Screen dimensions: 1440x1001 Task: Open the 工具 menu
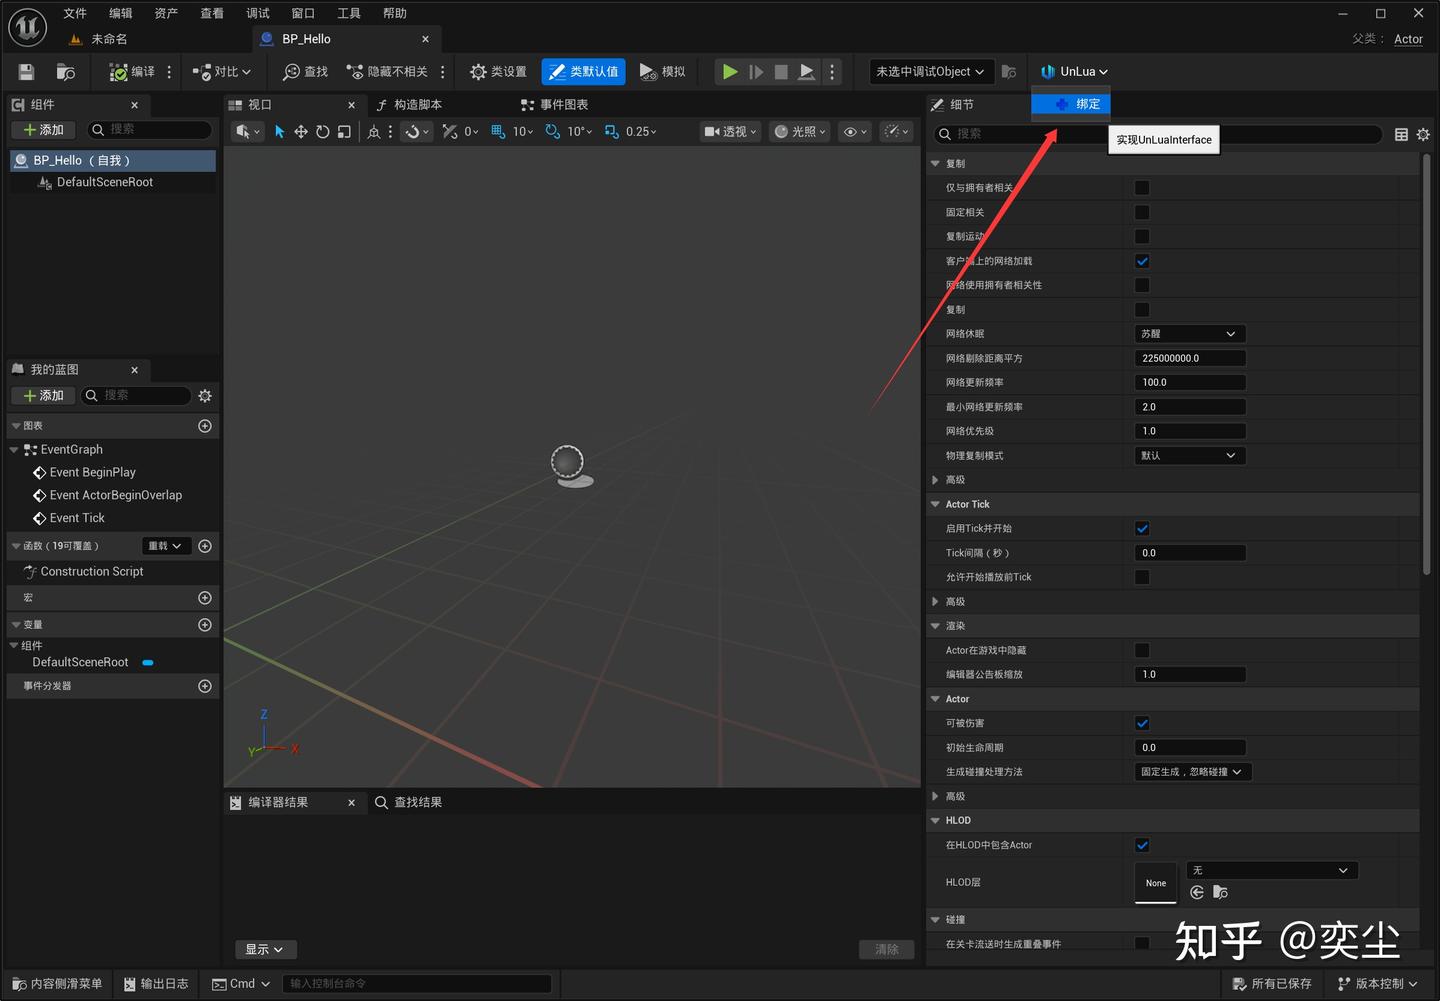tap(349, 13)
